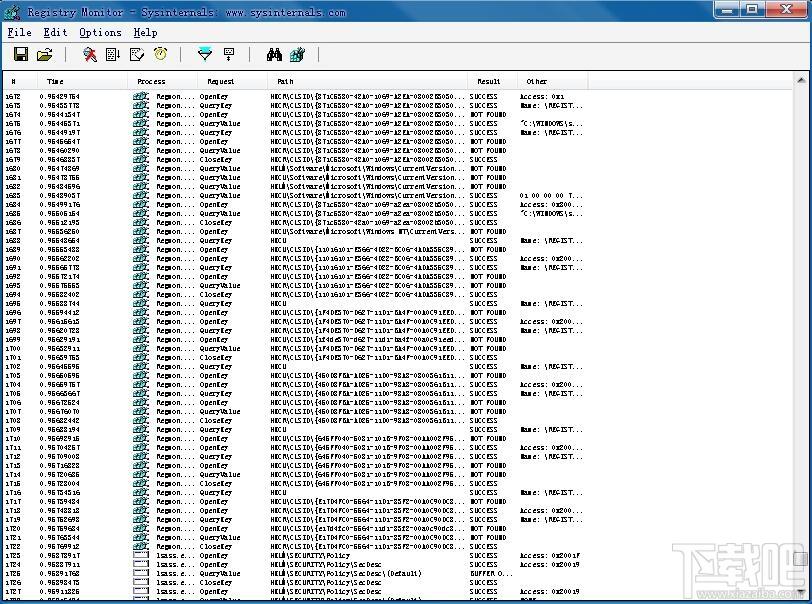This screenshot has height=604, width=812.
Task: Open the Edit menu
Action: click(55, 32)
